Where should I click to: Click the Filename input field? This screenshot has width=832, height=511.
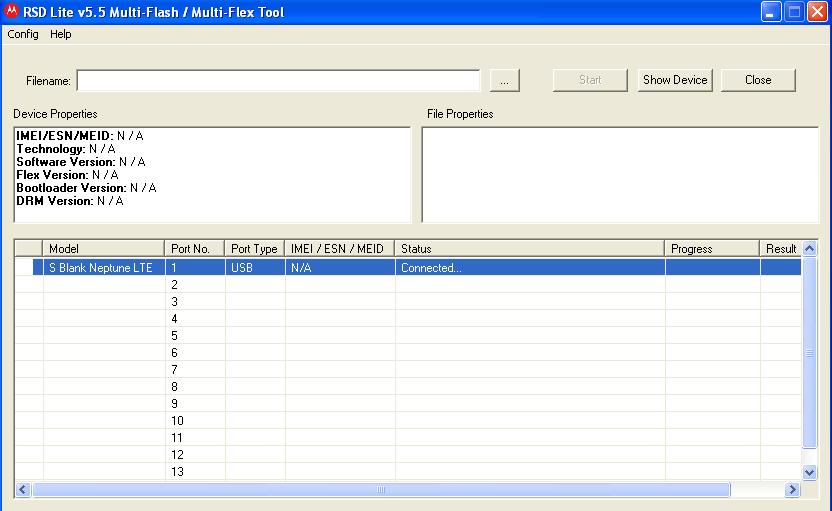279,81
